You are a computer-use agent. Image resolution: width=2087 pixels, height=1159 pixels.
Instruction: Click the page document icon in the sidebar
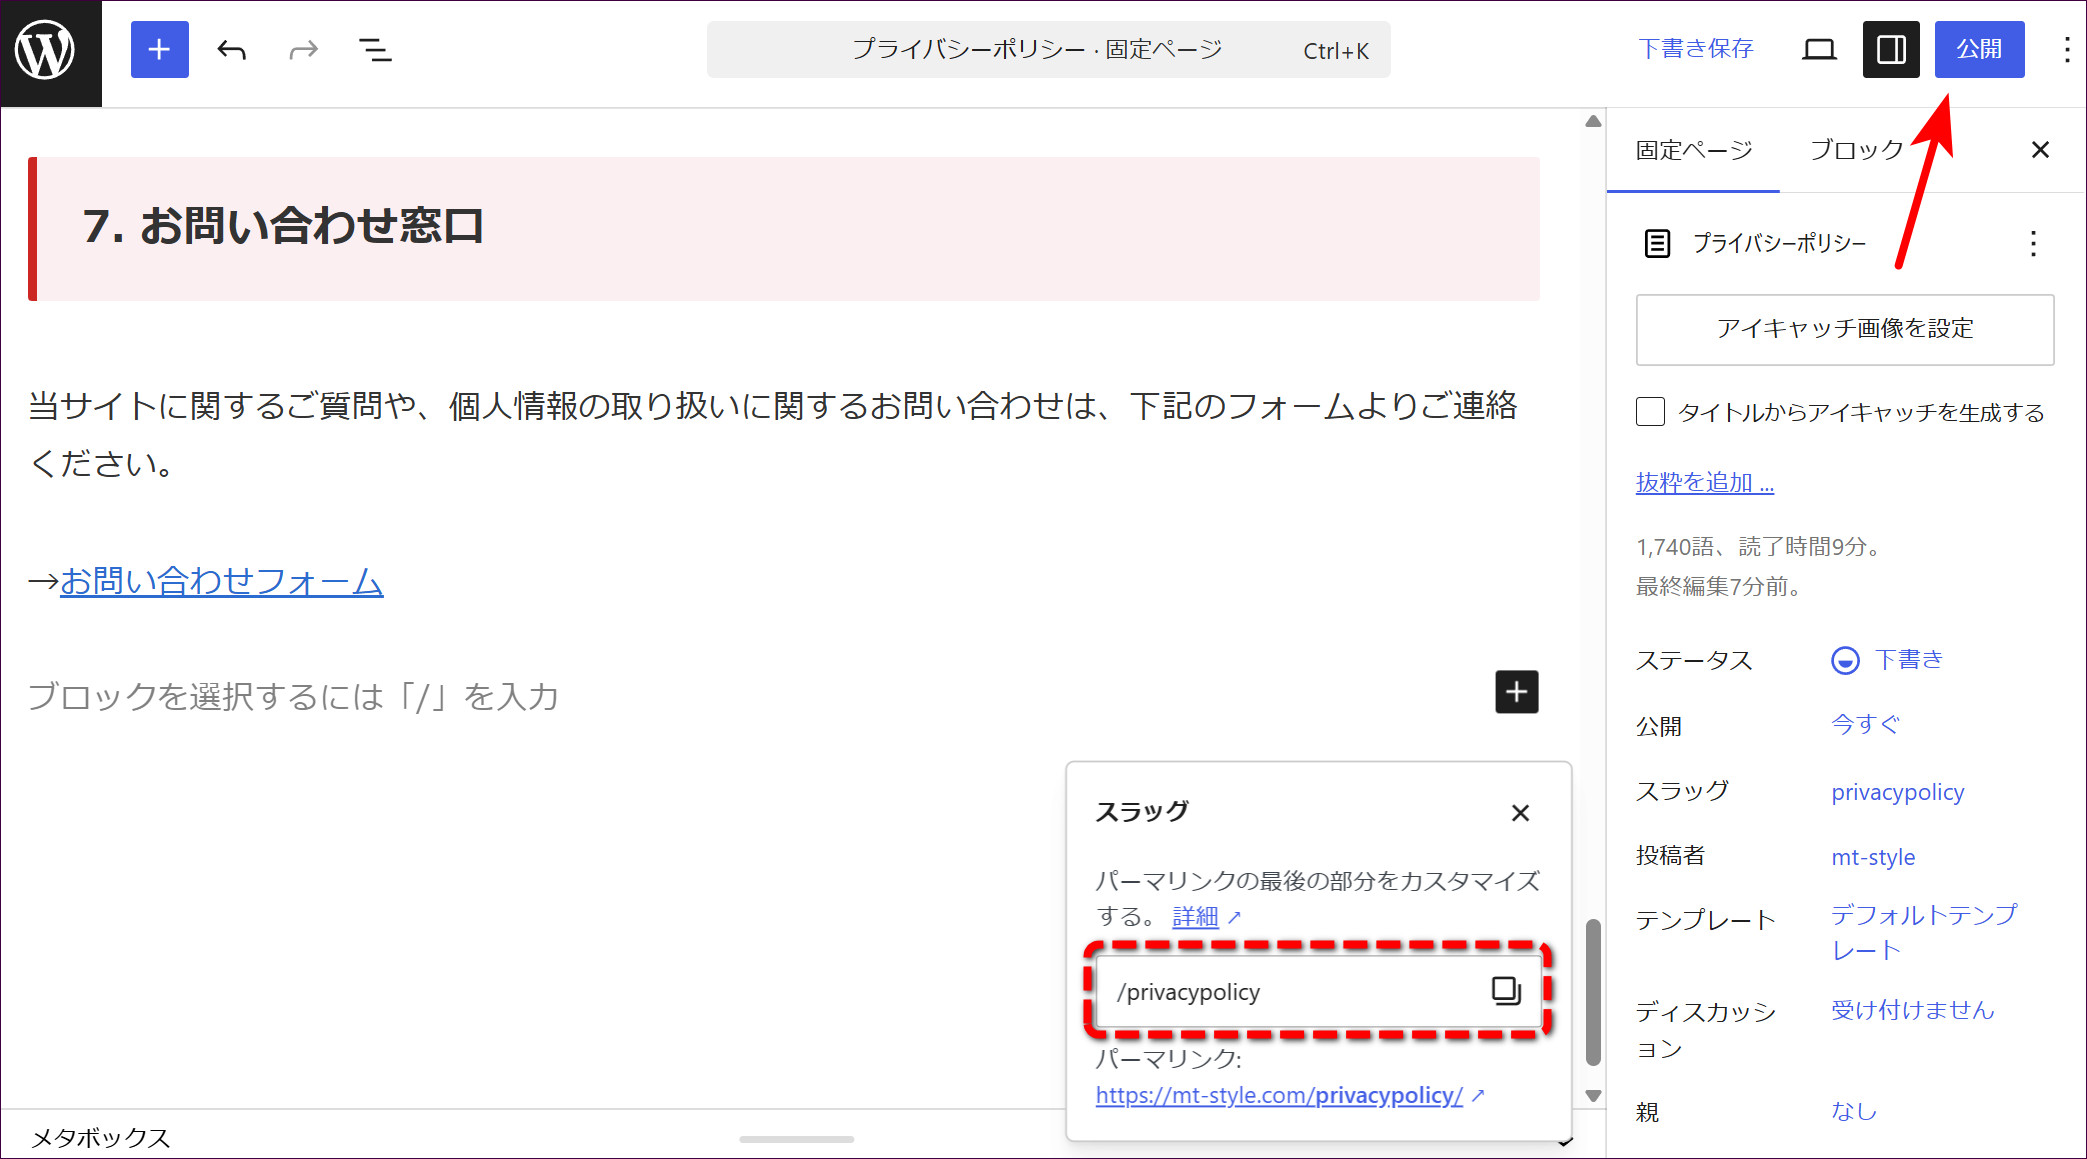tap(1657, 244)
